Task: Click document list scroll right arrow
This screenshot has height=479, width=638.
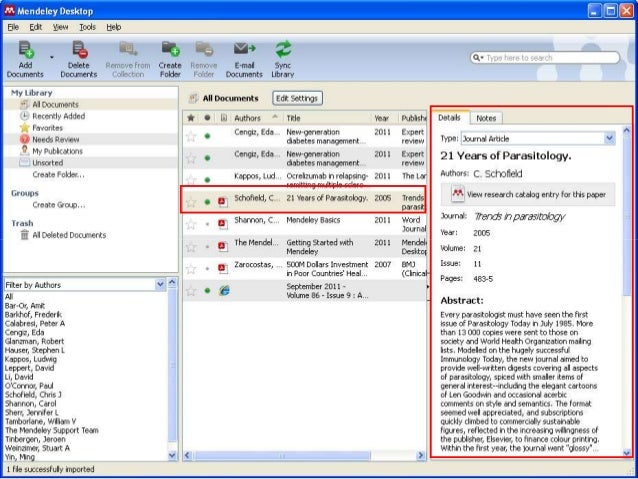Action: [421, 455]
